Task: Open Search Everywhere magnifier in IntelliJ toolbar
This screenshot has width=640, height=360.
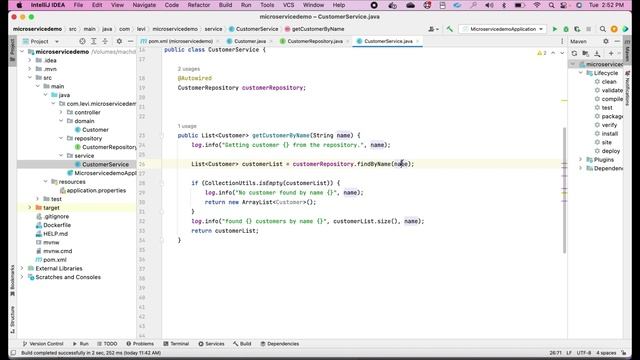Action: (x=602, y=29)
